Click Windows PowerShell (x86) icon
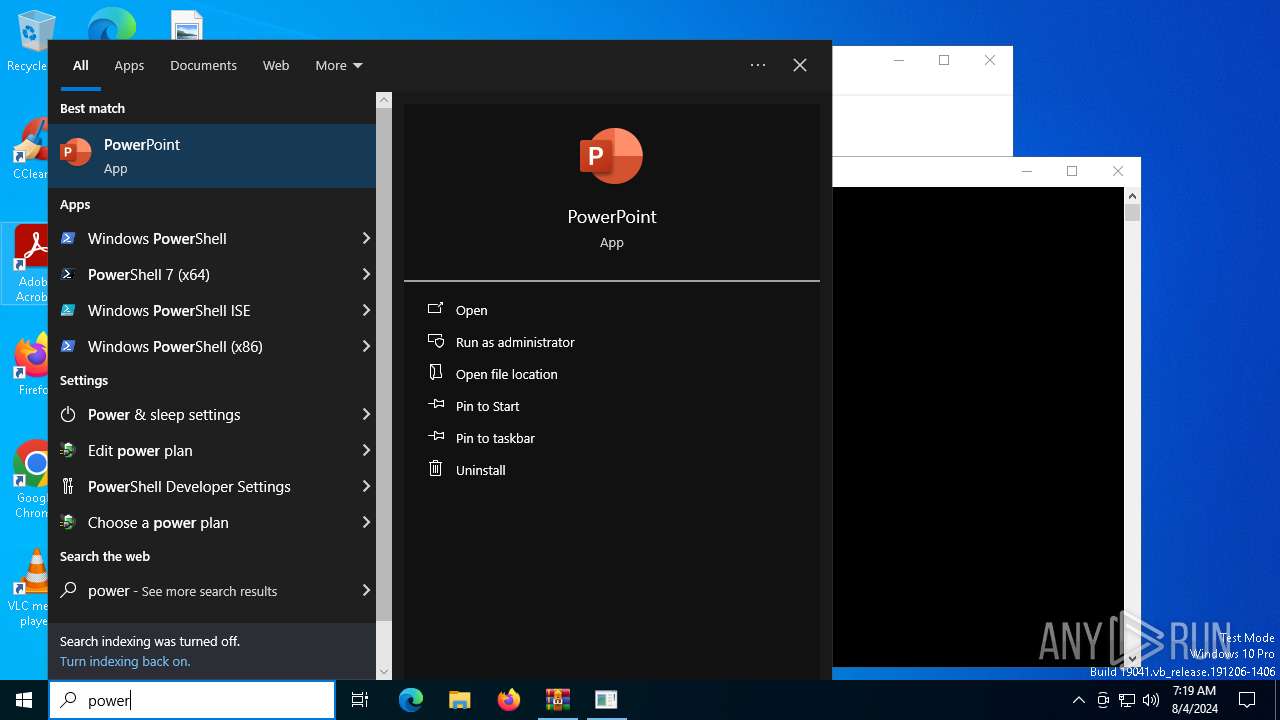 [68, 346]
